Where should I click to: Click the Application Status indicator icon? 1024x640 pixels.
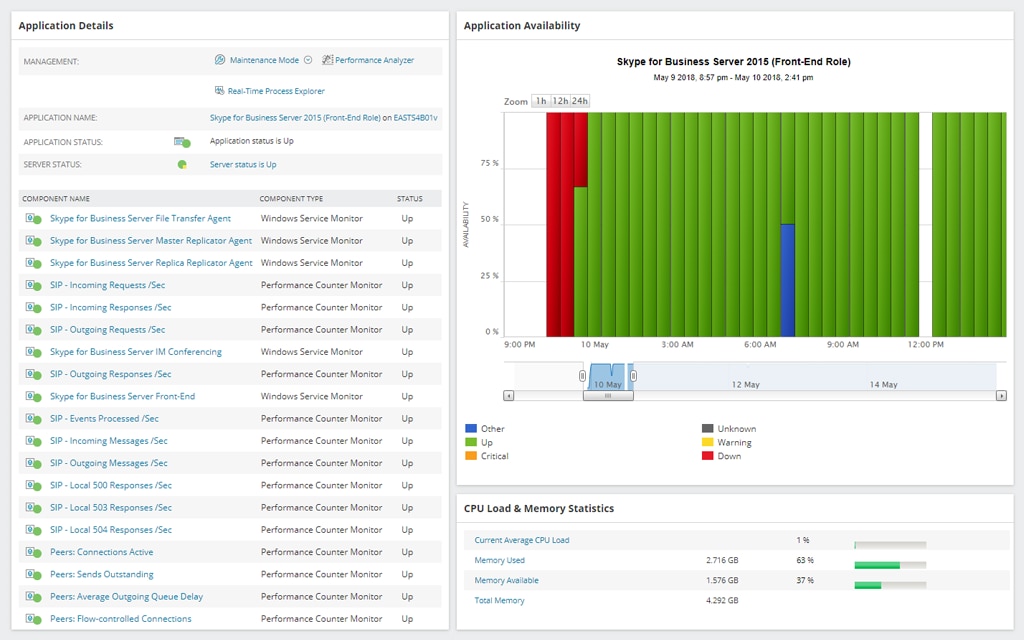point(183,140)
